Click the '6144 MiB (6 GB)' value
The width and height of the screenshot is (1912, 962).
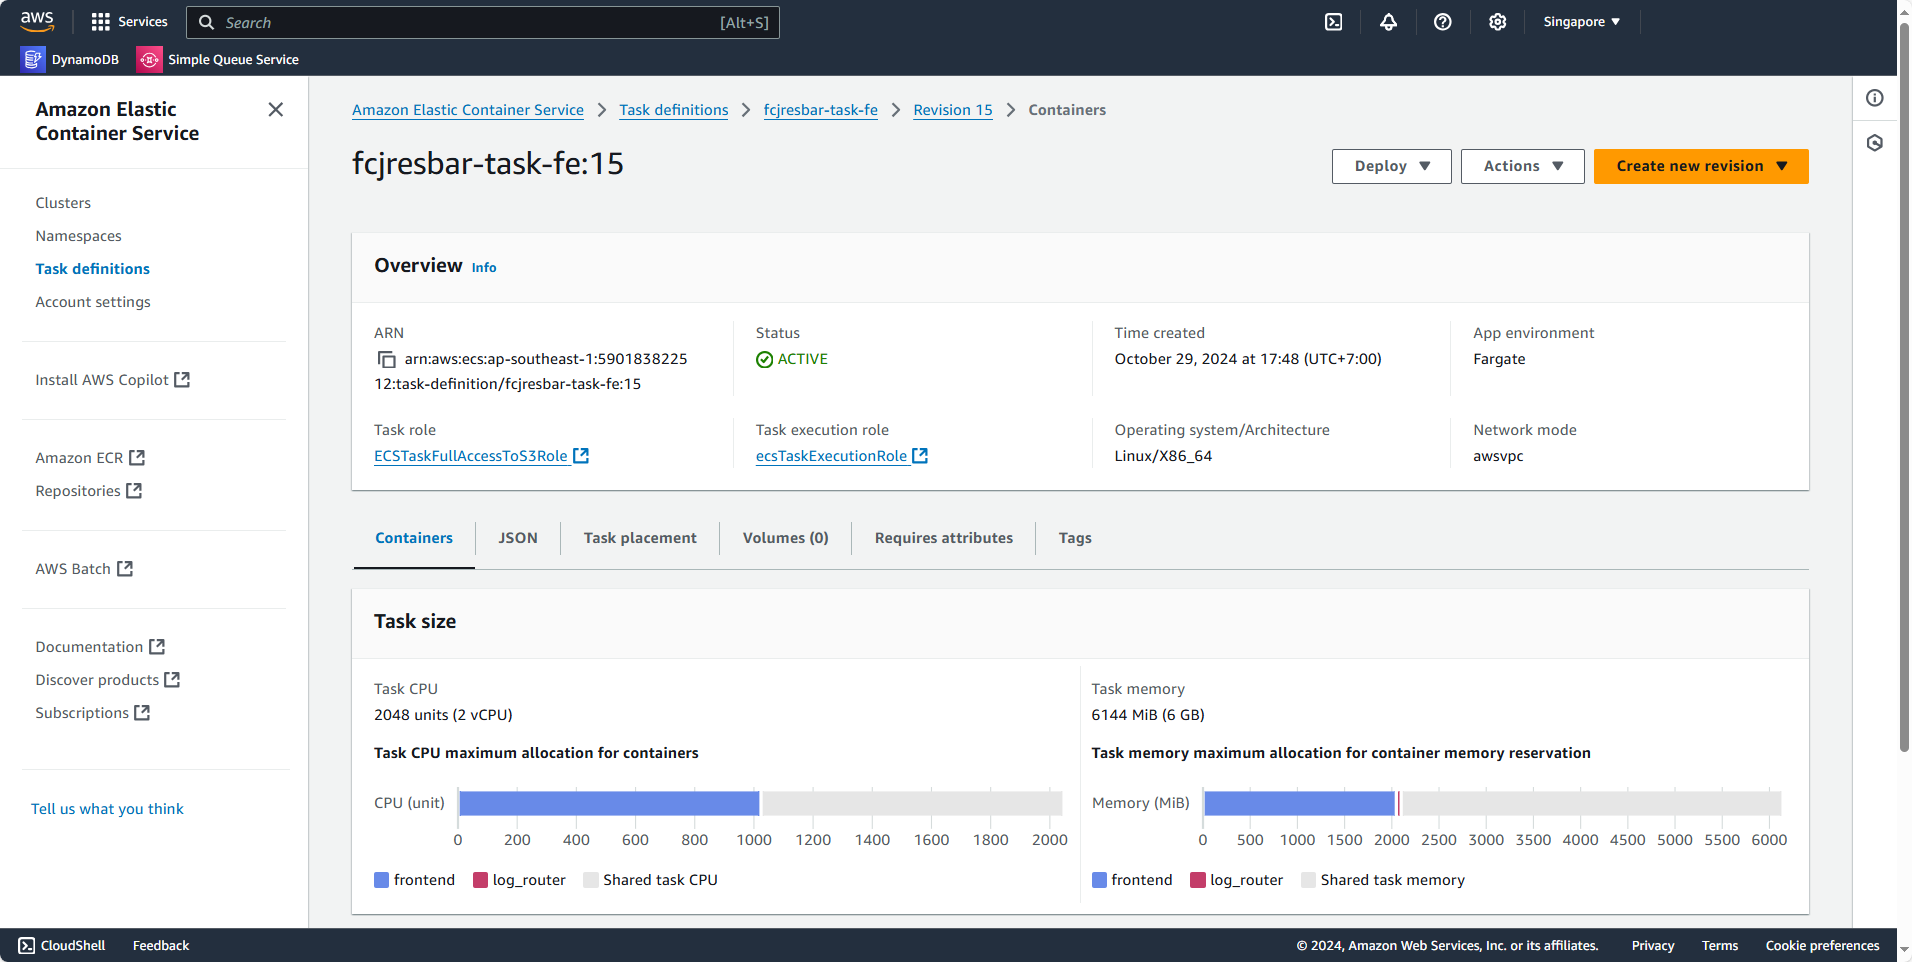pos(1148,715)
